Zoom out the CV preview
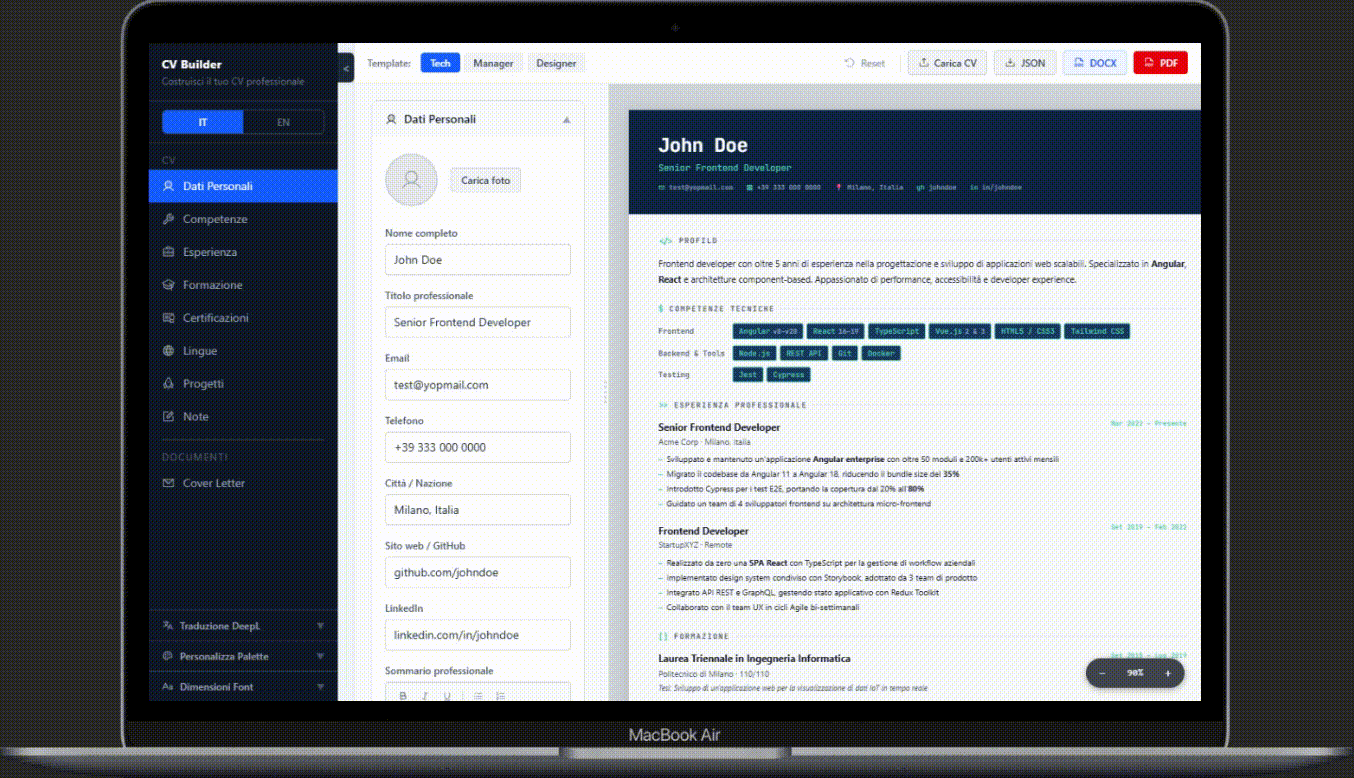Viewport: 1354px width, 778px height. click(1102, 673)
